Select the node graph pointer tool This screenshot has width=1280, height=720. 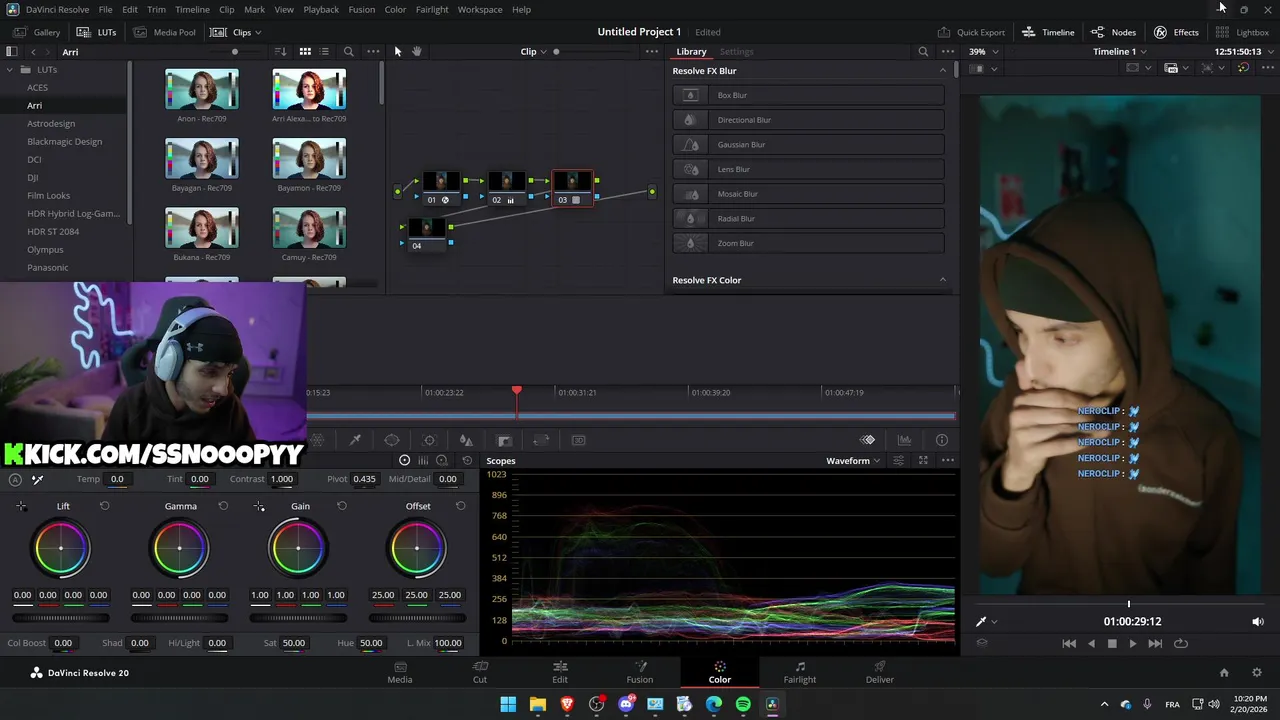pos(398,51)
